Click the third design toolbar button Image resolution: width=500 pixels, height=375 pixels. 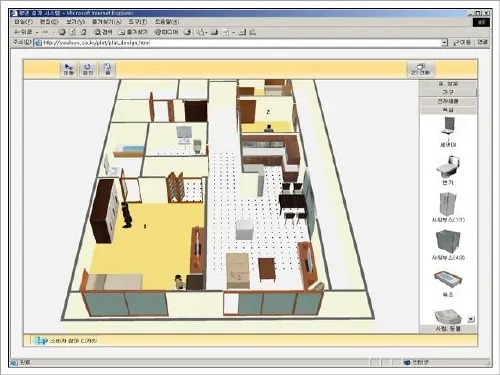[107, 69]
